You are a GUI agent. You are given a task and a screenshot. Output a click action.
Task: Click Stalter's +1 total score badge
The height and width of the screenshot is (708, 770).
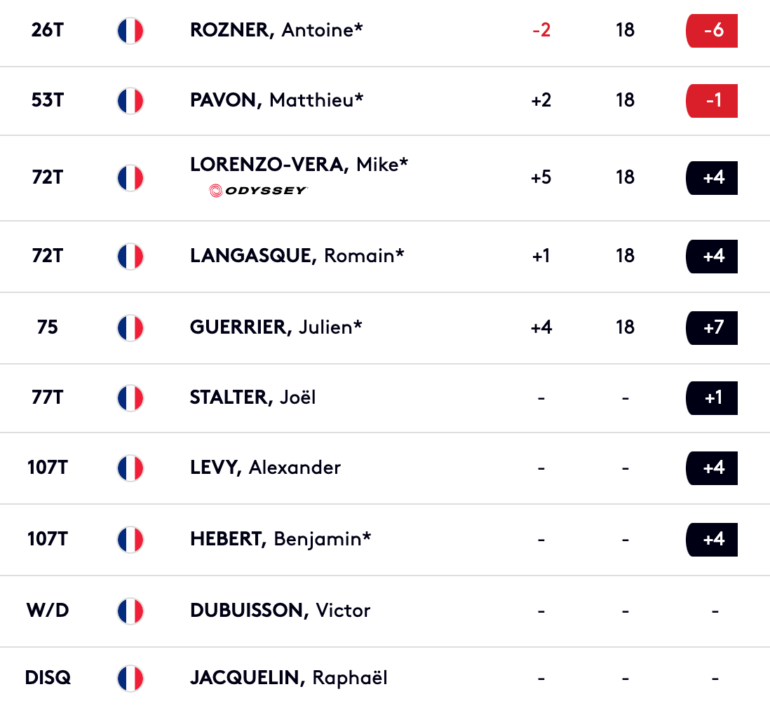pyautogui.click(x=712, y=398)
